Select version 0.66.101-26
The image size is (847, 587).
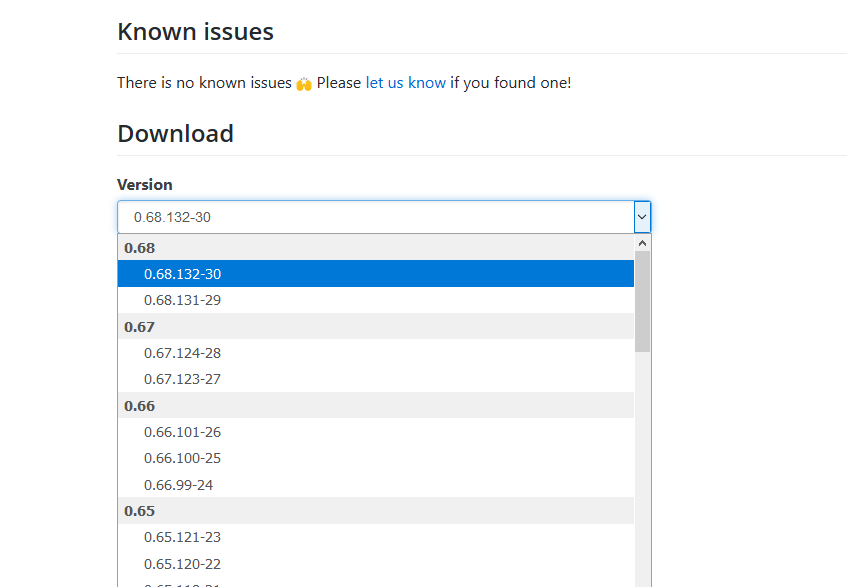coord(375,432)
